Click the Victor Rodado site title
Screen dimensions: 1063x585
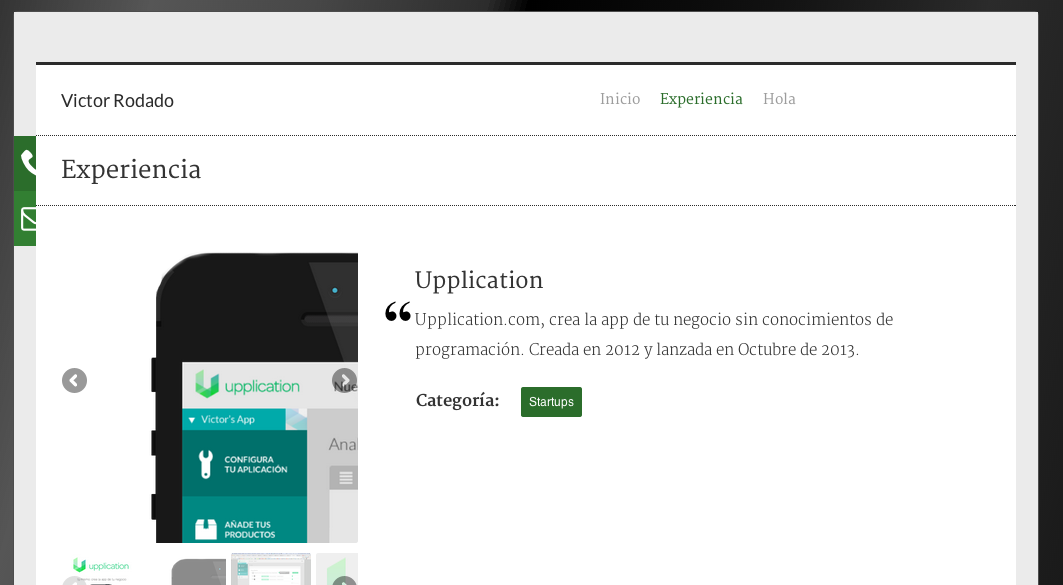(117, 101)
